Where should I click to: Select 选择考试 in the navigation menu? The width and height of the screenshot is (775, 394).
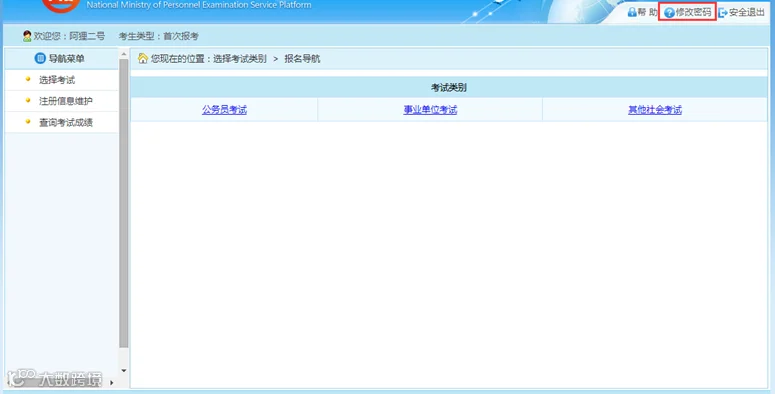point(57,80)
